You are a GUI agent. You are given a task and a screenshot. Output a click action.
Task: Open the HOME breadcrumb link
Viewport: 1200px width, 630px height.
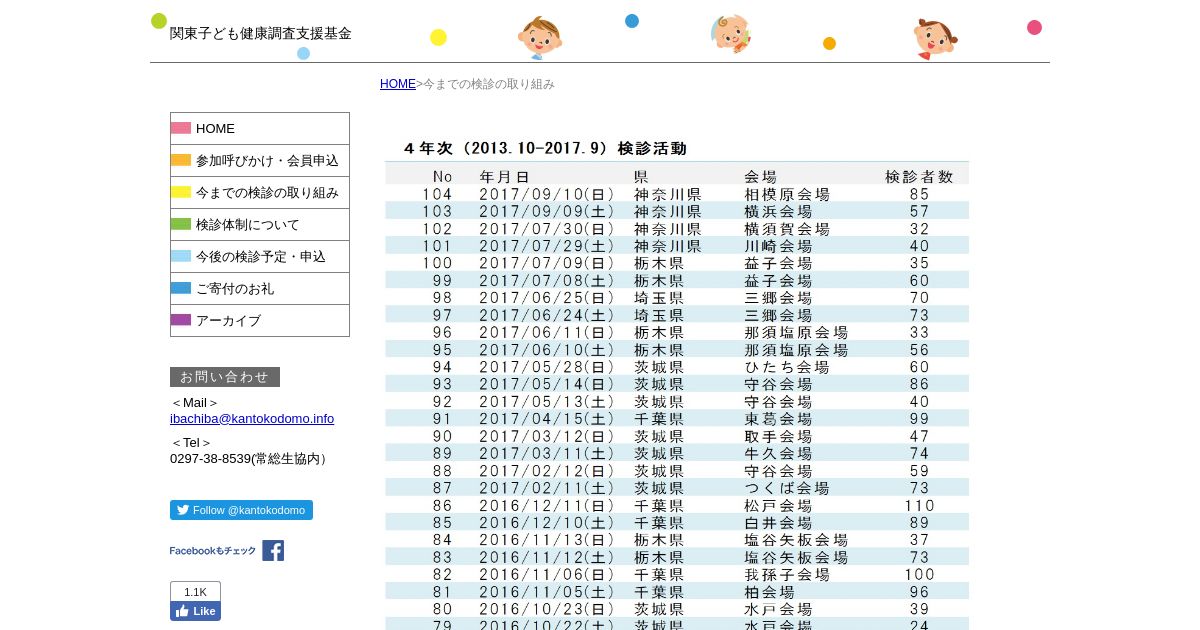[397, 84]
